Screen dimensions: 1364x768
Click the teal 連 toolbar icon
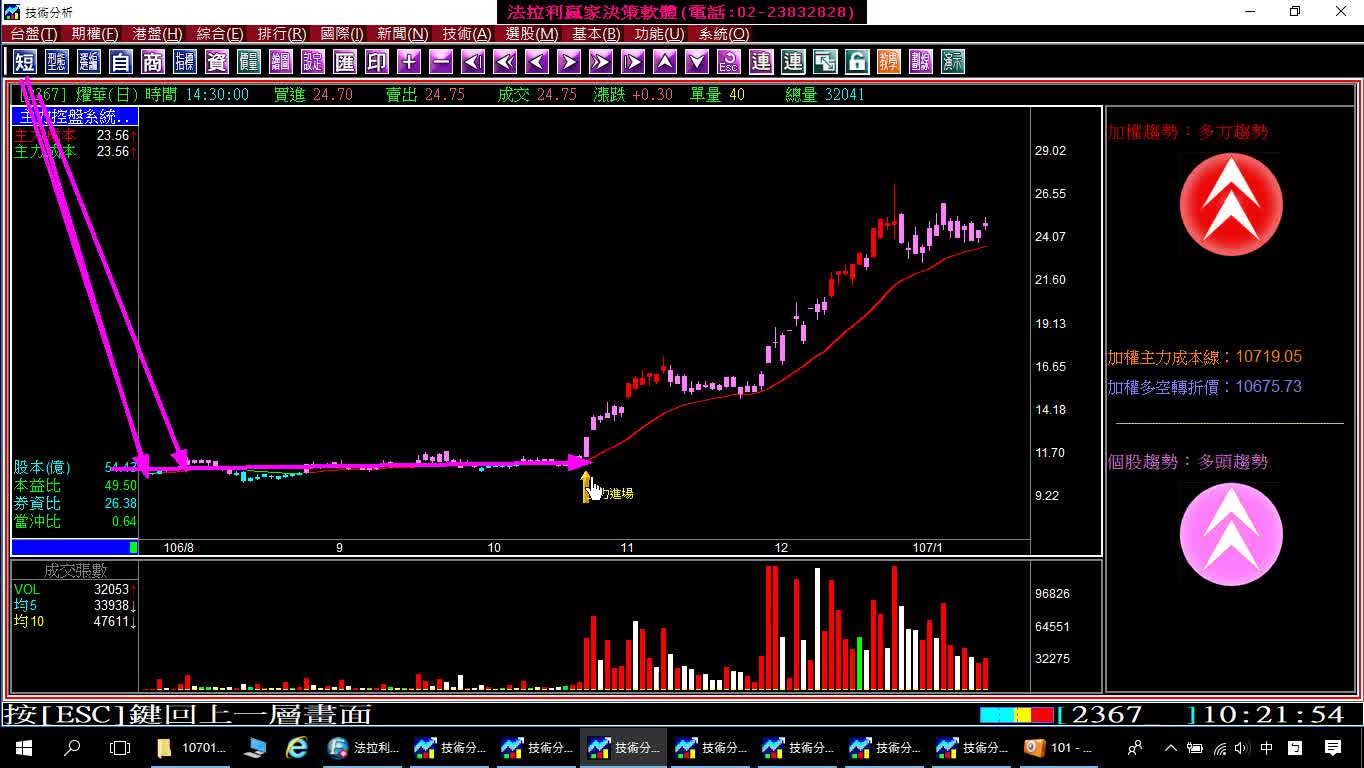(793, 62)
